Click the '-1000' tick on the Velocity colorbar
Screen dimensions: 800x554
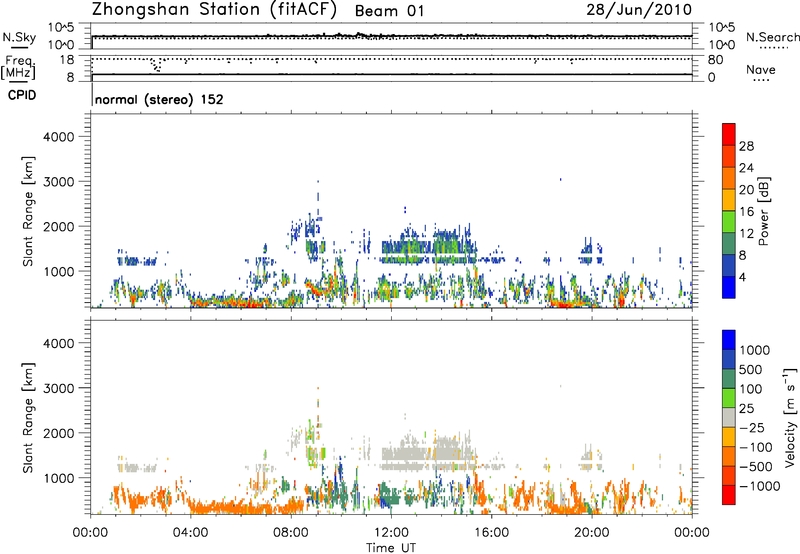tap(759, 486)
